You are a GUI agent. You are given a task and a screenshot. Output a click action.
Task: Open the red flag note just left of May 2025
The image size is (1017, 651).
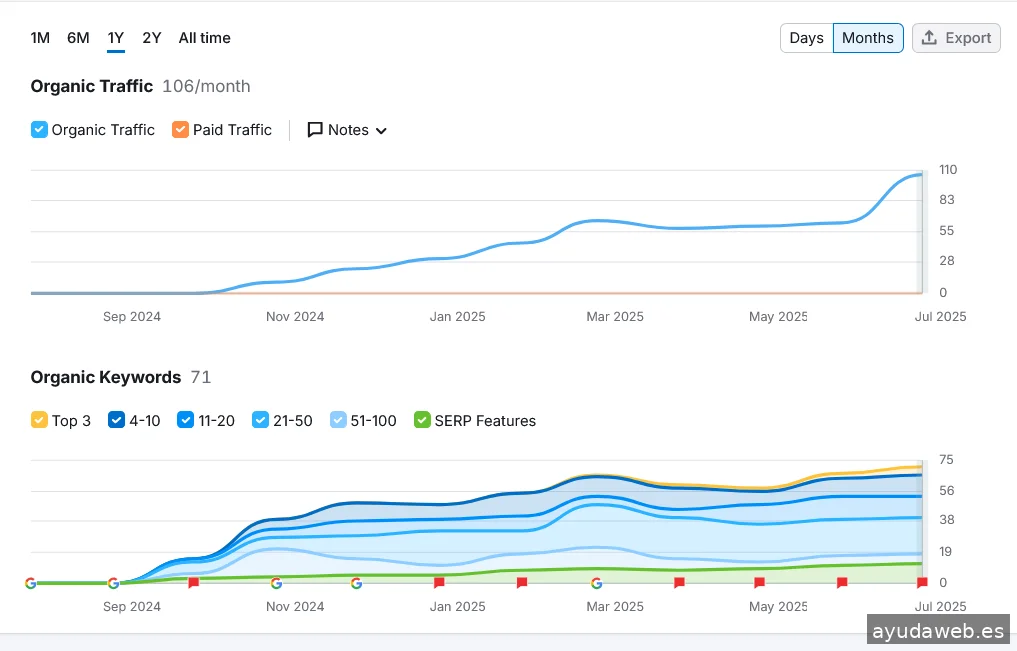[x=759, y=582]
